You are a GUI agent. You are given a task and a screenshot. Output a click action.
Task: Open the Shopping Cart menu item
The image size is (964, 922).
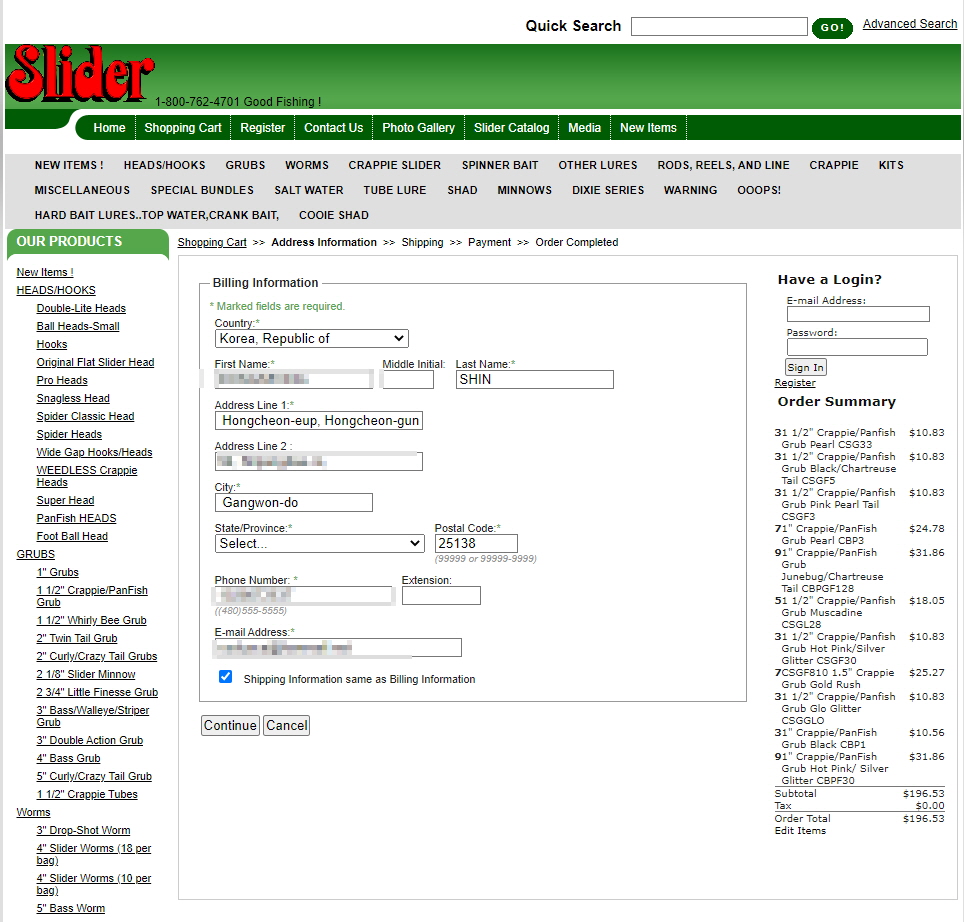pyautogui.click(x=183, y=128)
